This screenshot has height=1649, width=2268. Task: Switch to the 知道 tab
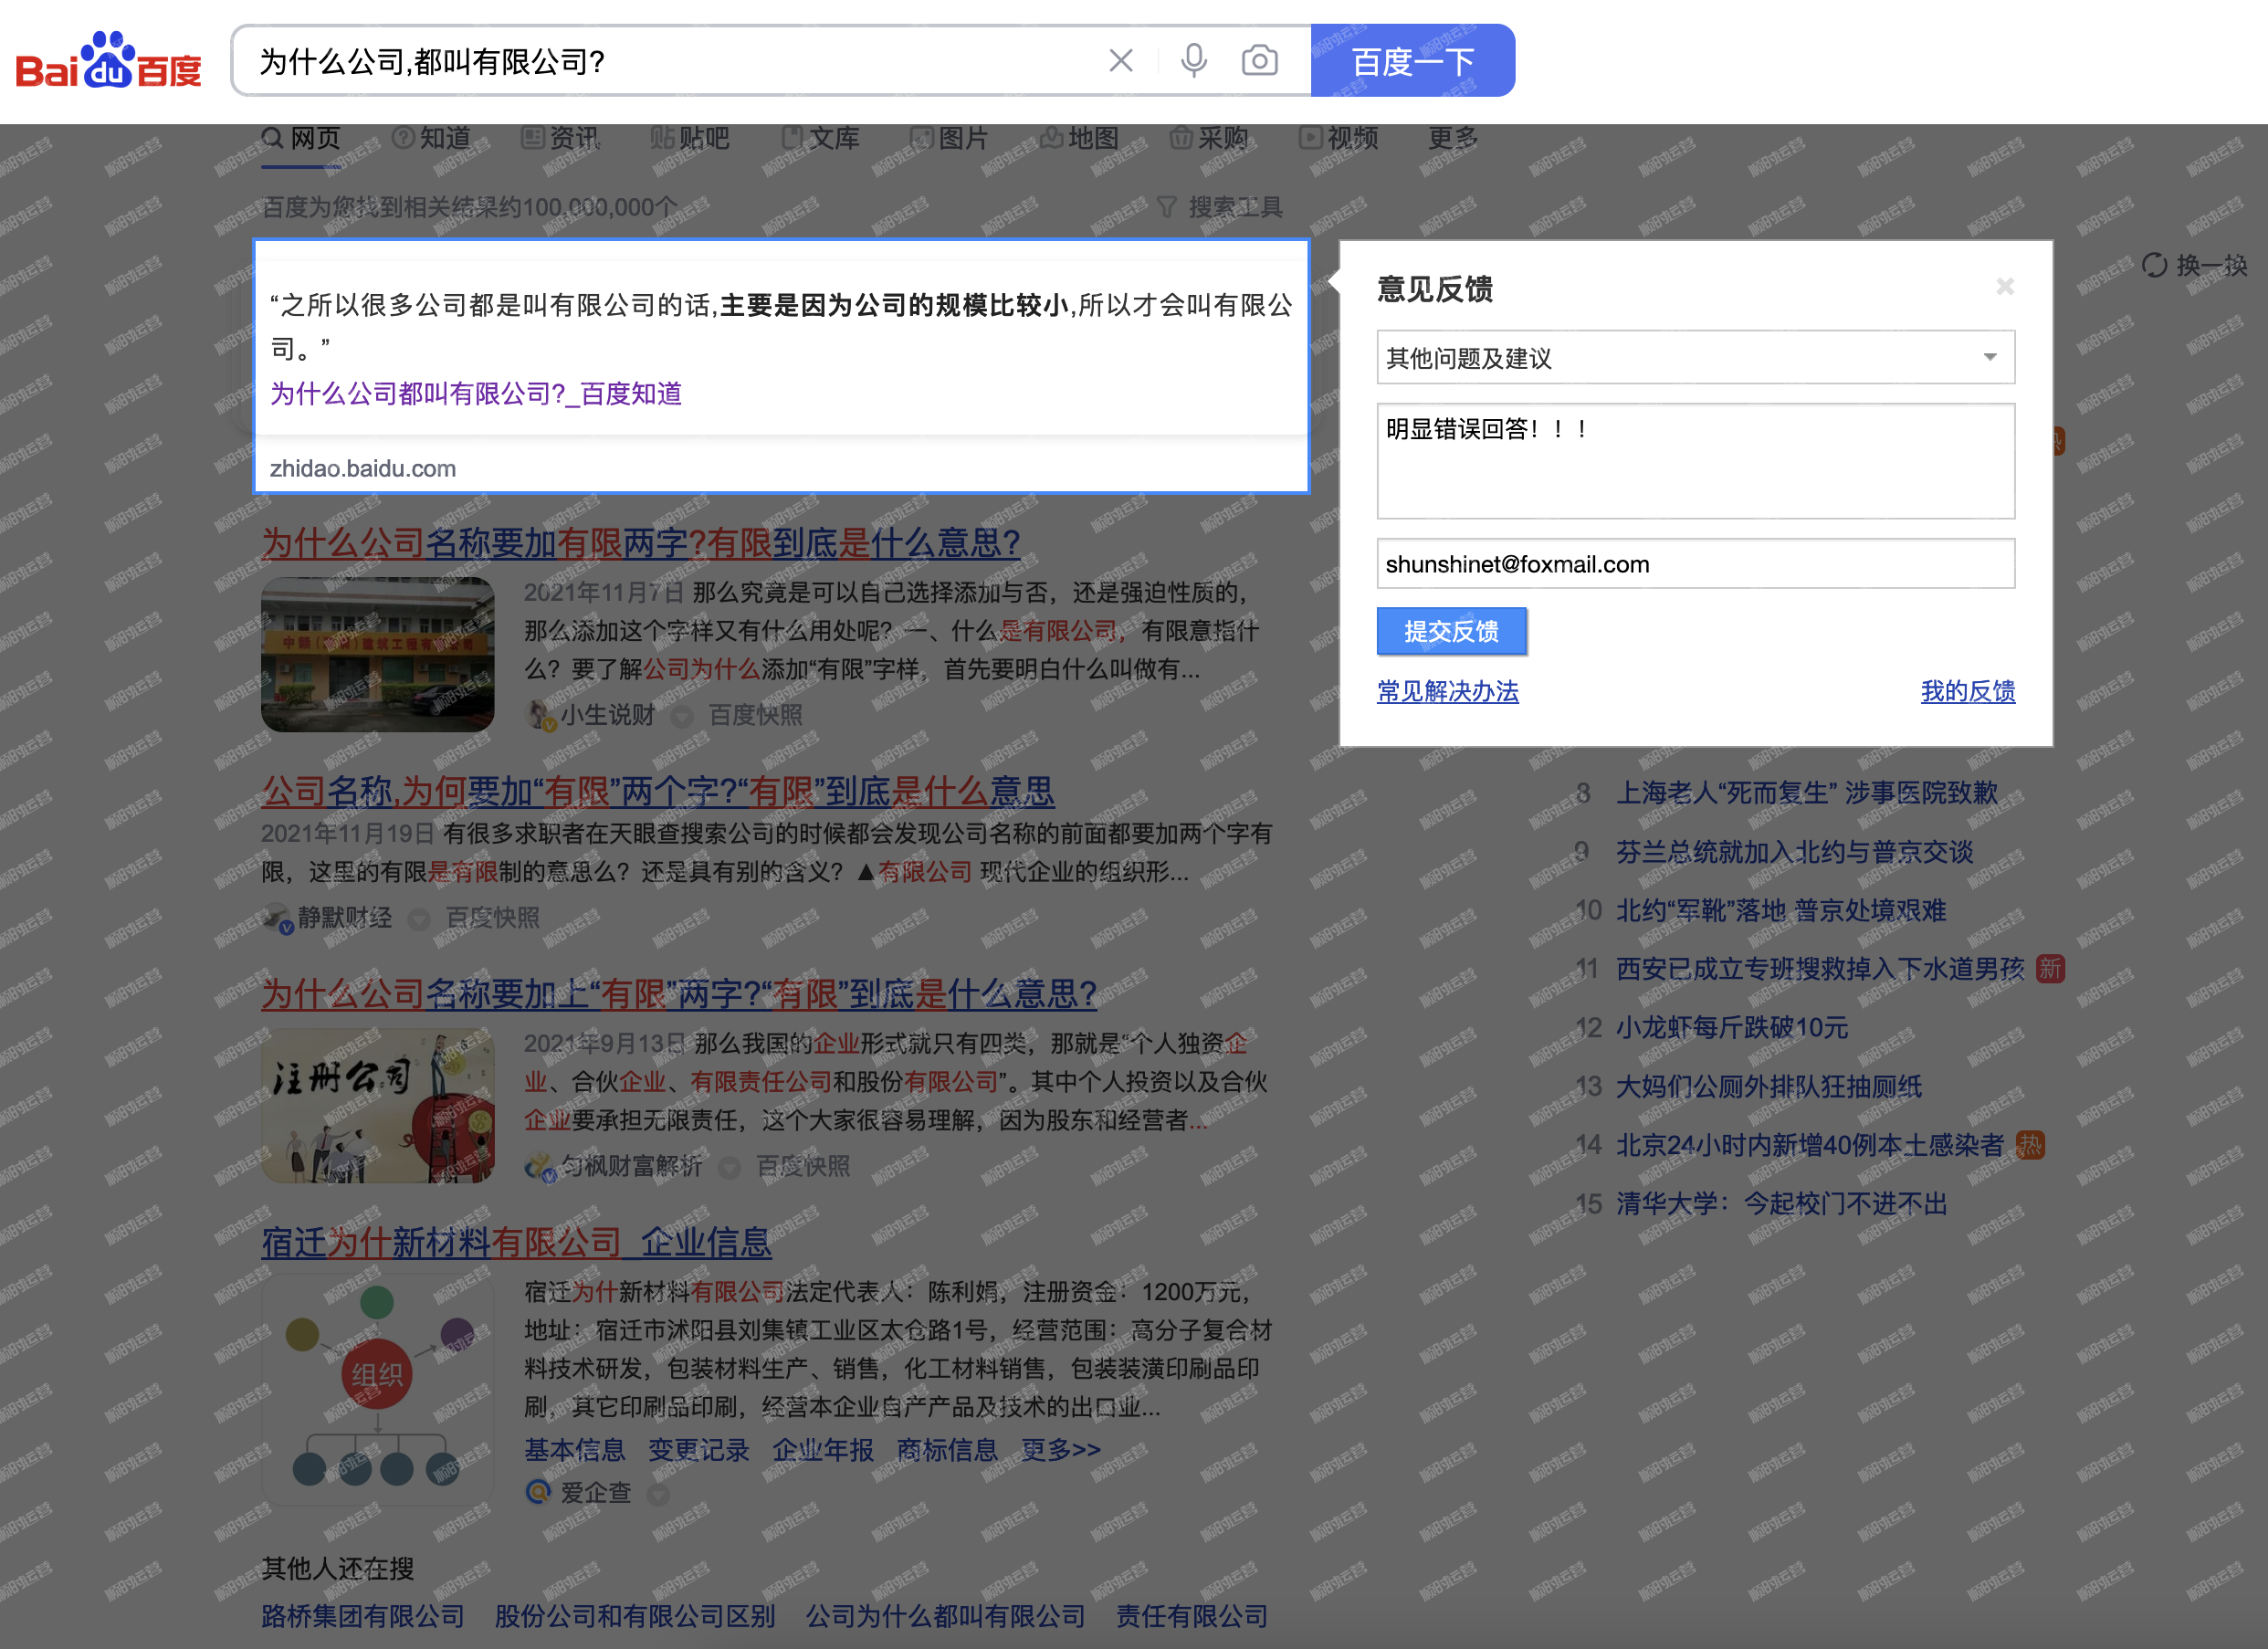[431, 138]
